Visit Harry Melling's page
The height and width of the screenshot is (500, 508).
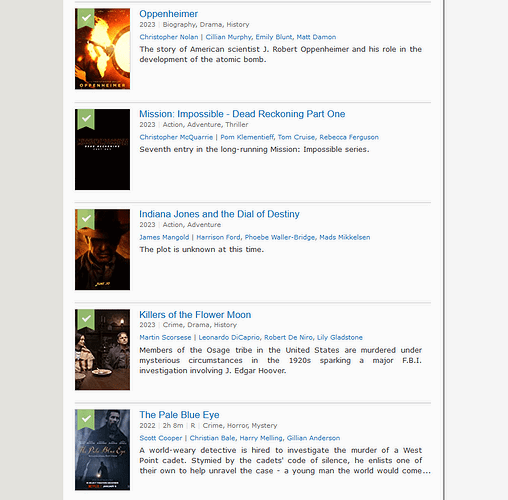point(261,438)
